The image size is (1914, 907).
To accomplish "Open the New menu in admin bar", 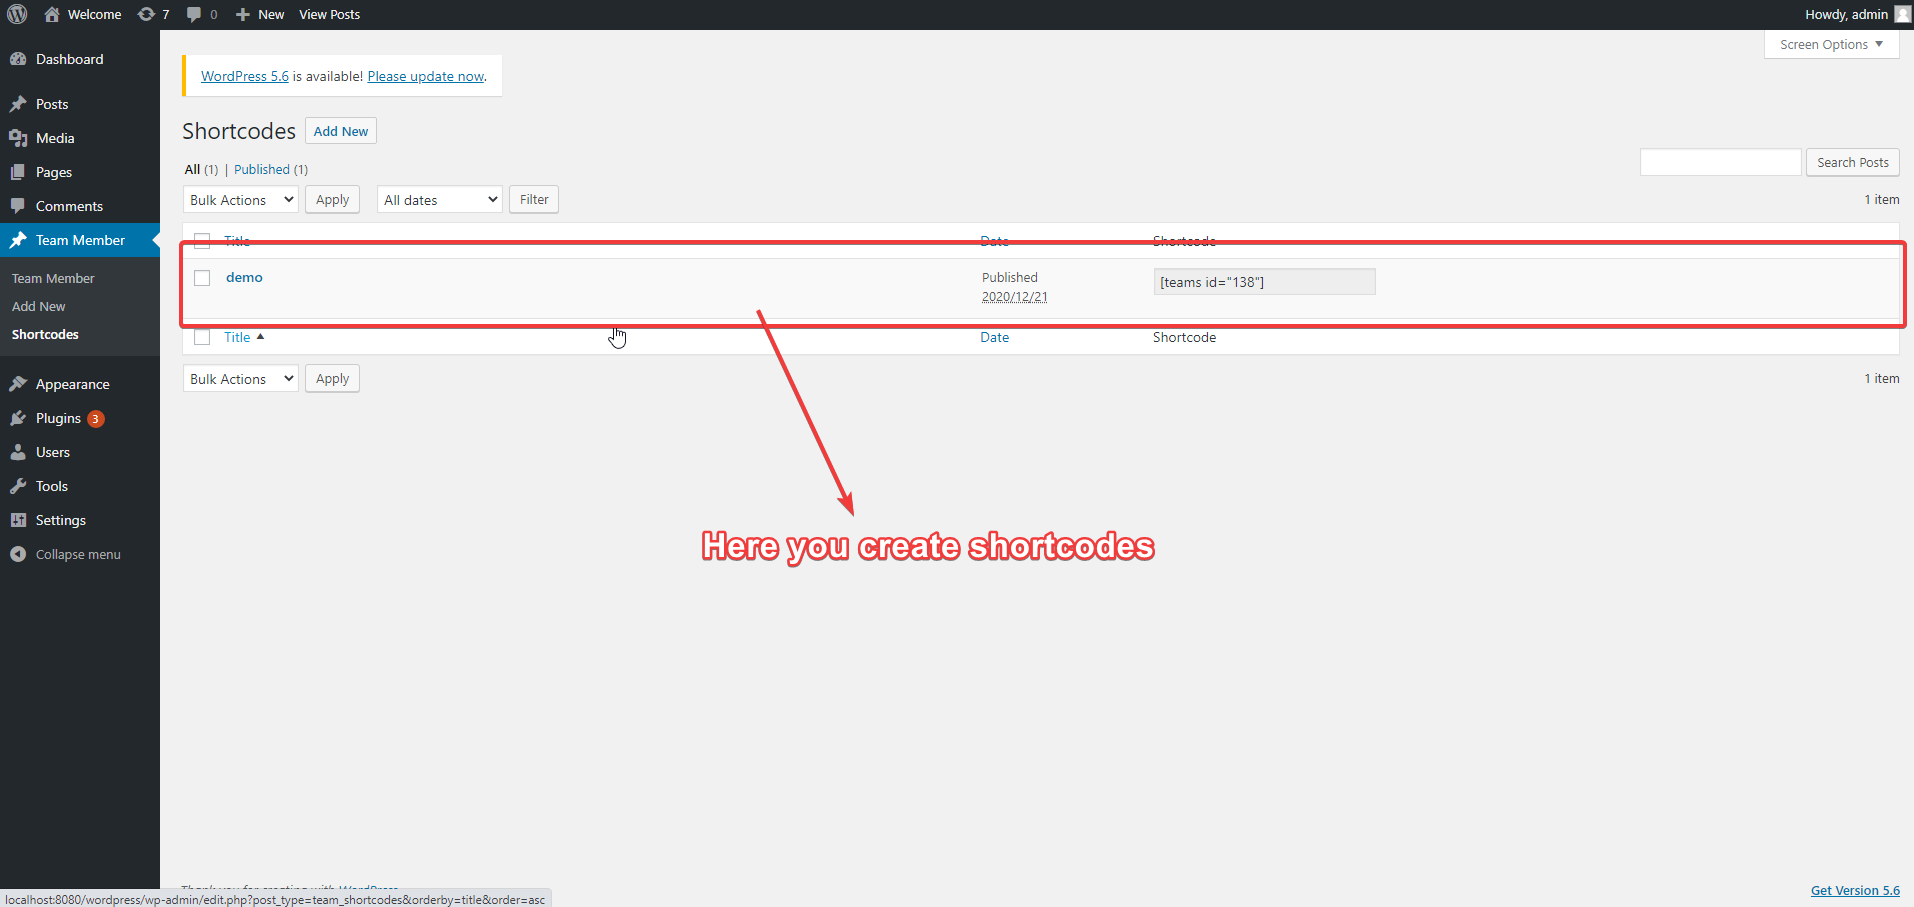I will click(x=260, y=14).
